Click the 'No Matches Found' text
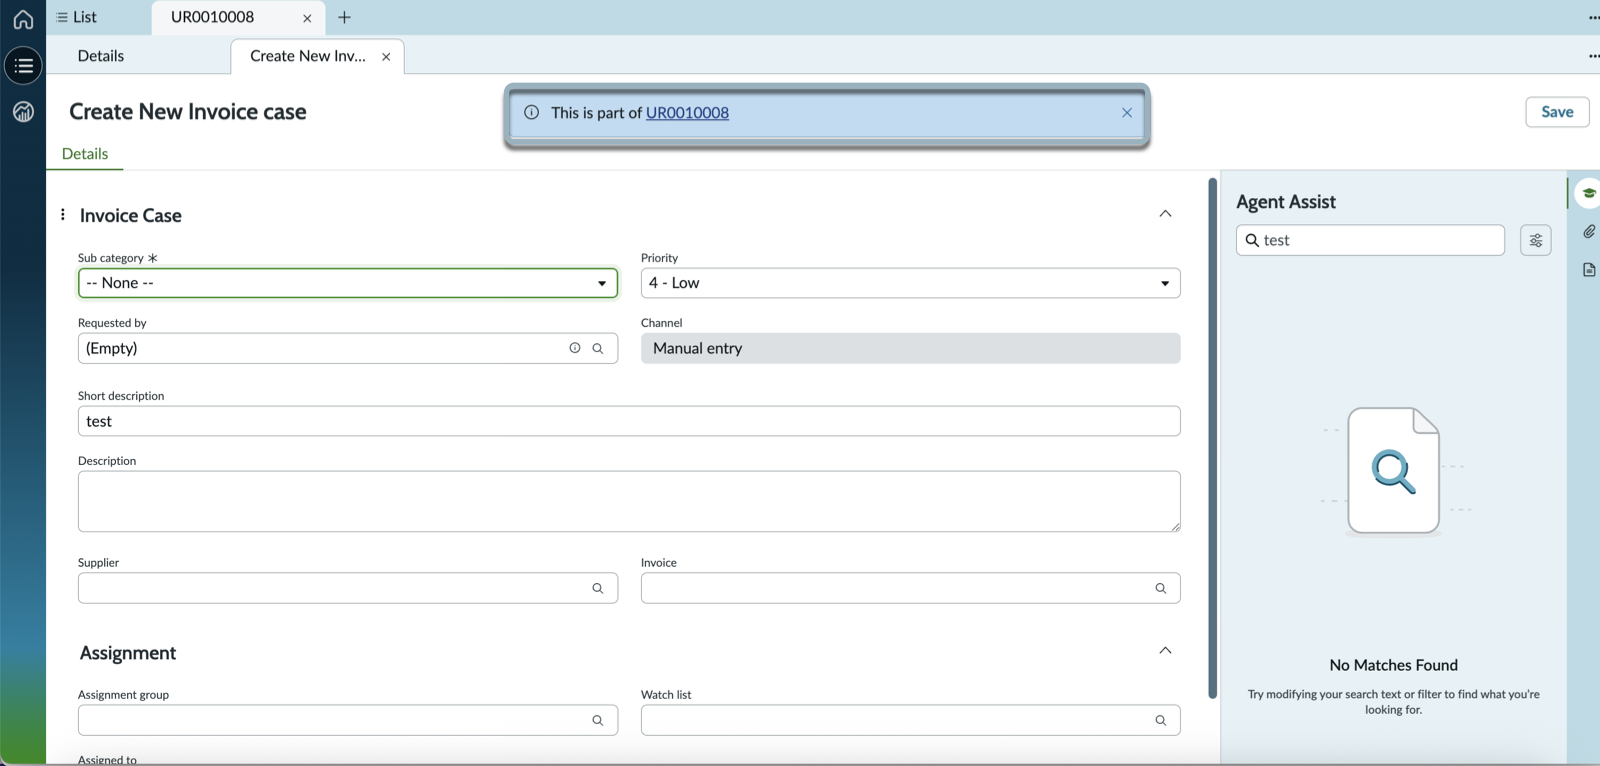The height and width of the screenshot is (766, 1600). click(1393, 665)
